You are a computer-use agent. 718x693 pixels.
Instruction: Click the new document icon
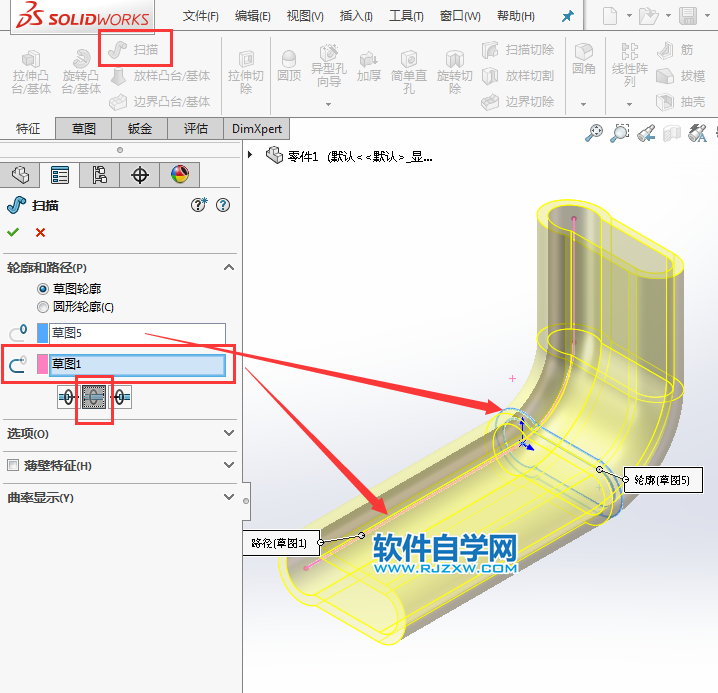pos(609,16)
